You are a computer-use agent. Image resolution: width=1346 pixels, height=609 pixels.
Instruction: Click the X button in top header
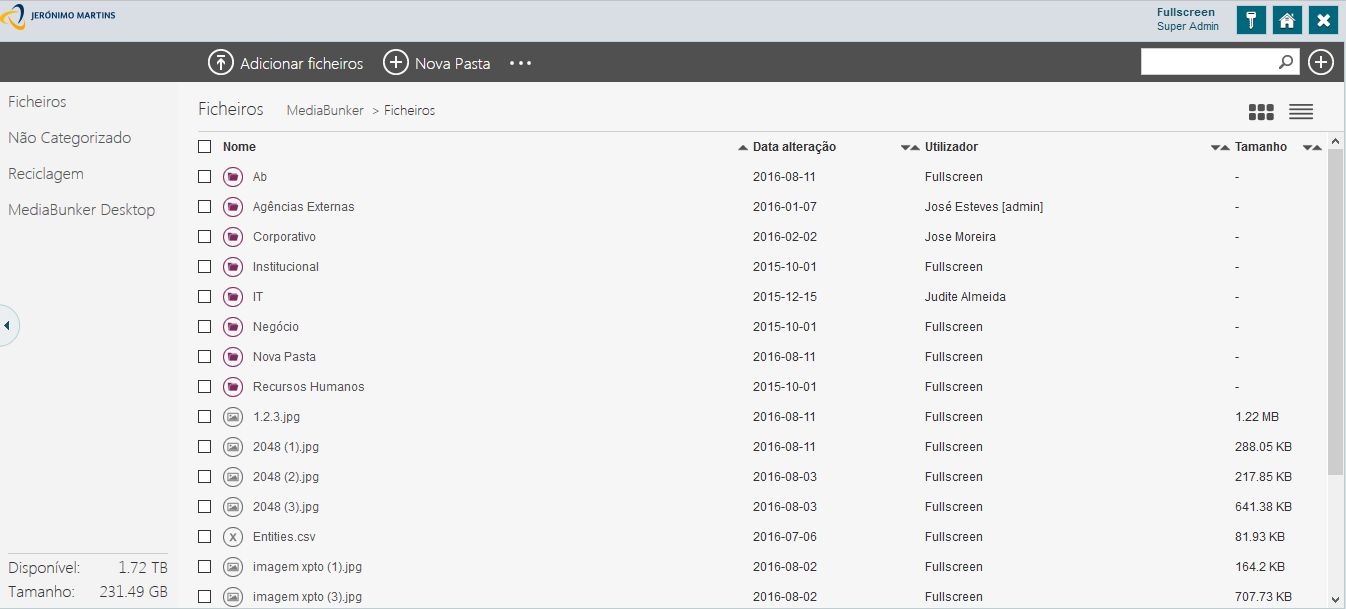[1323, 20]
